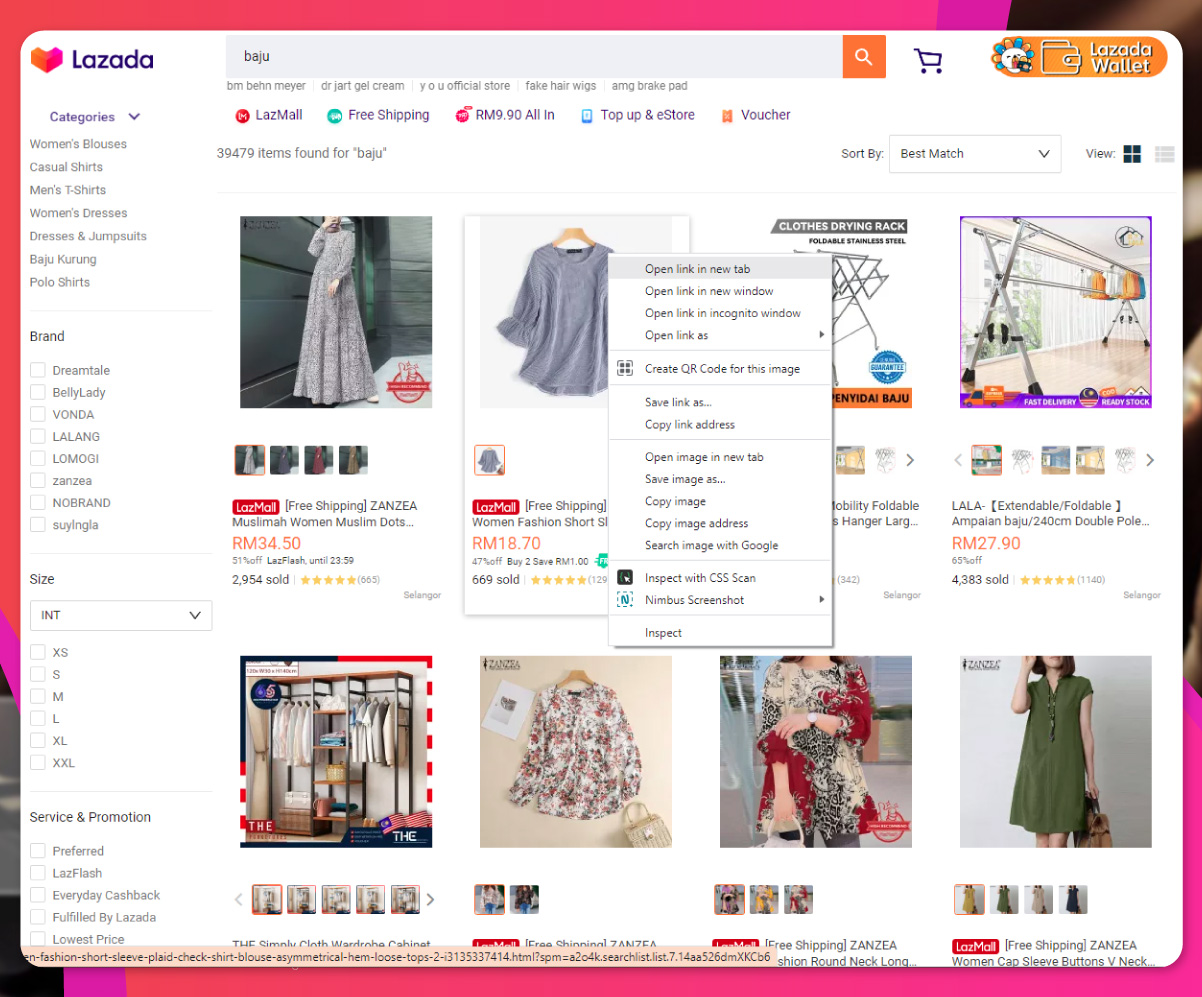Open the shopping cart
Viewport: 1202px width, 997px height.
tap(928, 60)
